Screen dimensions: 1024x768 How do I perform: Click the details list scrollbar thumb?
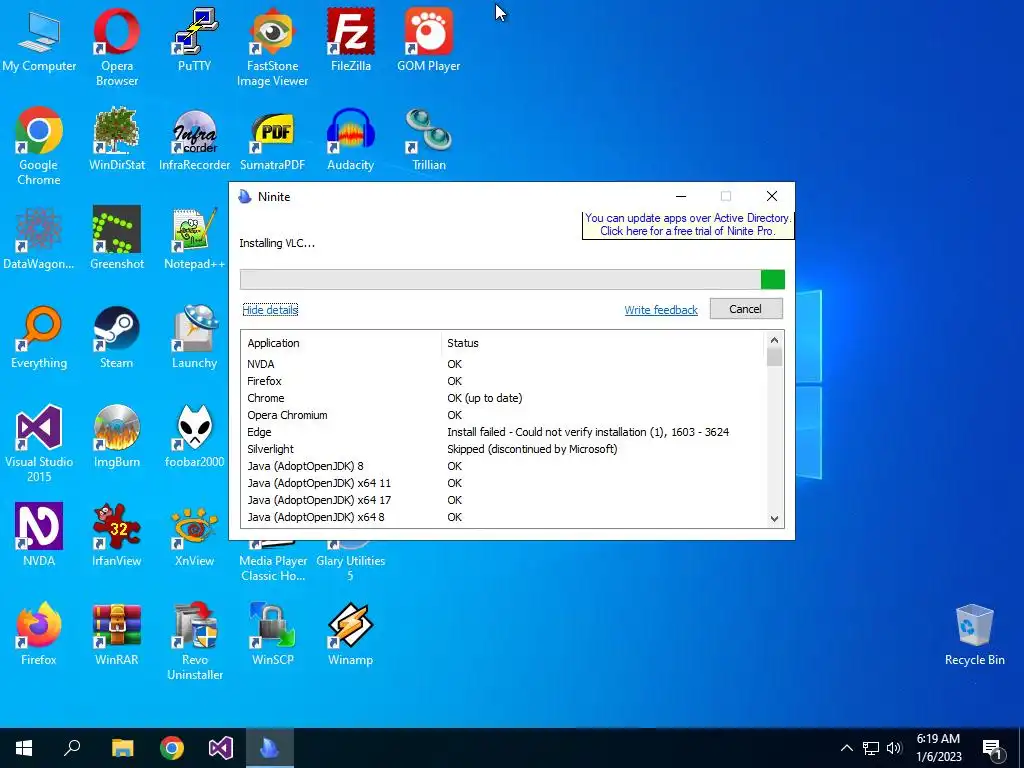pos(774,357)
